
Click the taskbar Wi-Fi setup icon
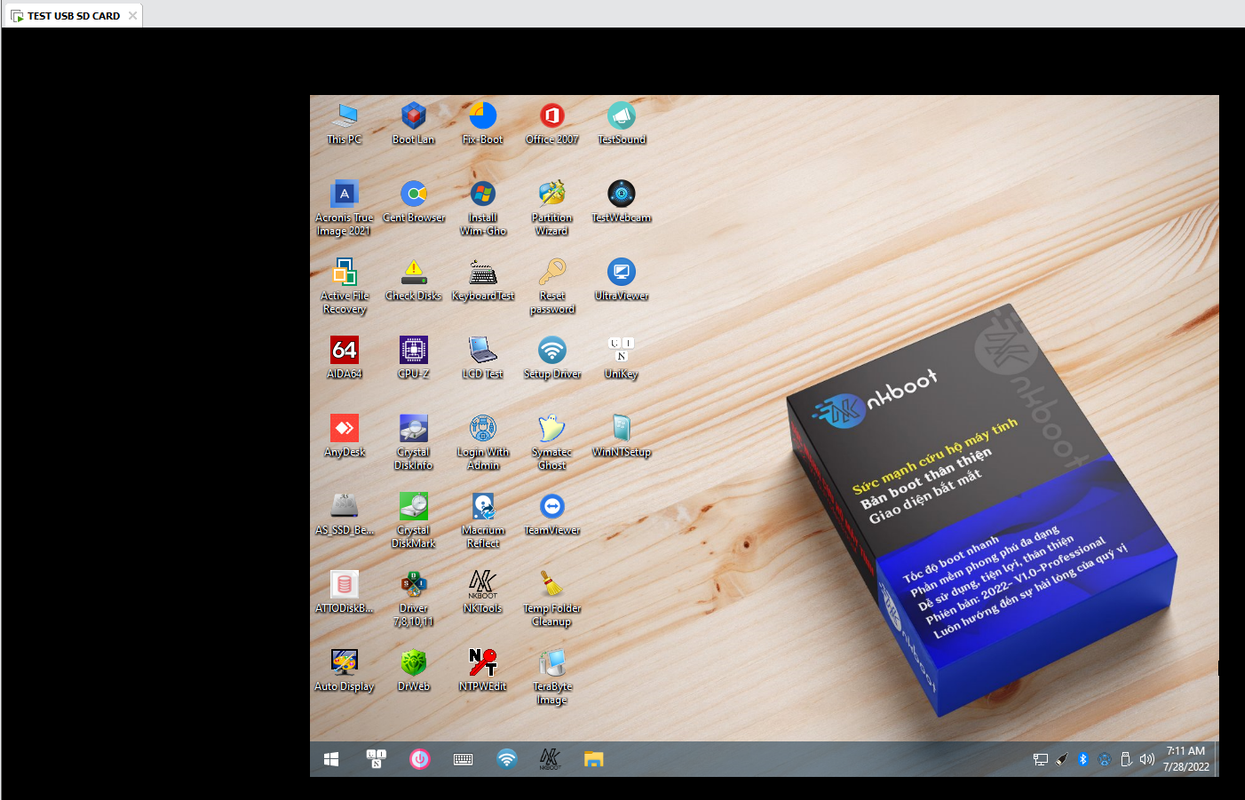pos(507,759)
